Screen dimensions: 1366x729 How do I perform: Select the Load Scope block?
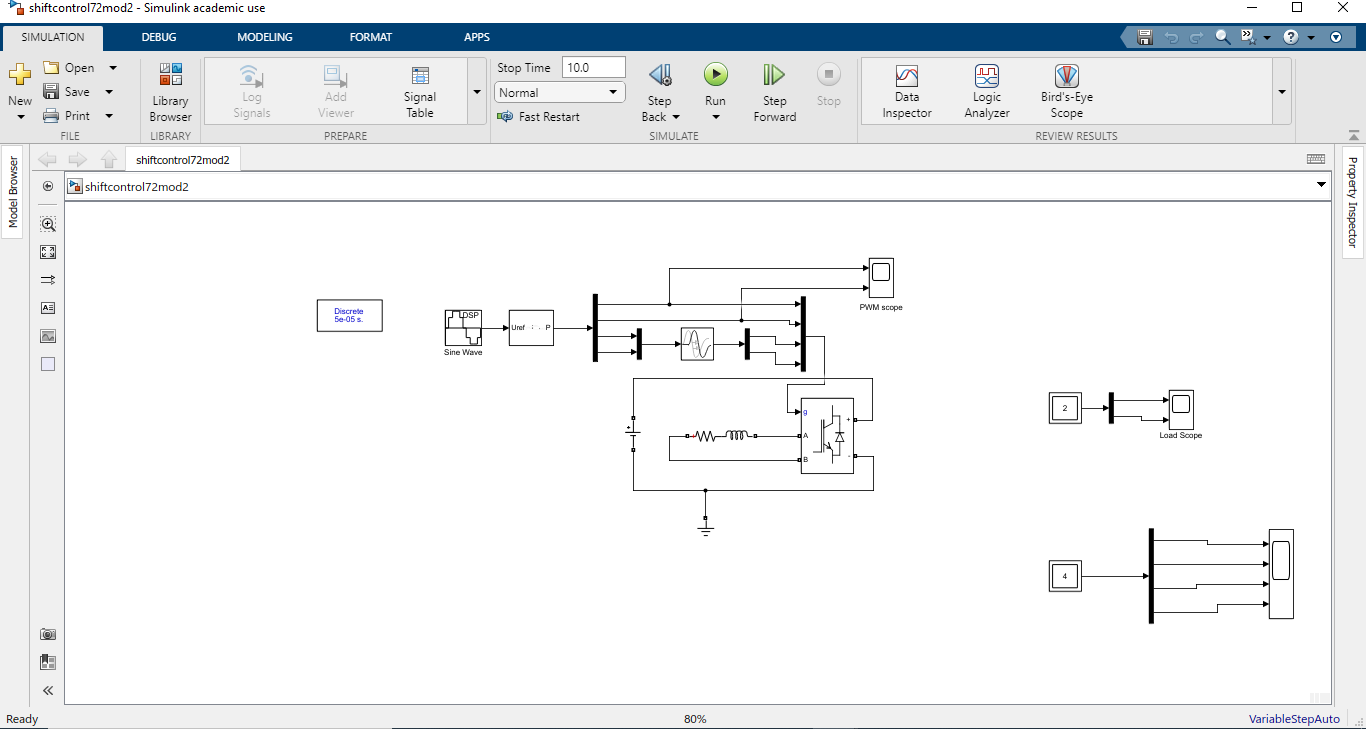pyautogui.click(x=1181, y=410)
